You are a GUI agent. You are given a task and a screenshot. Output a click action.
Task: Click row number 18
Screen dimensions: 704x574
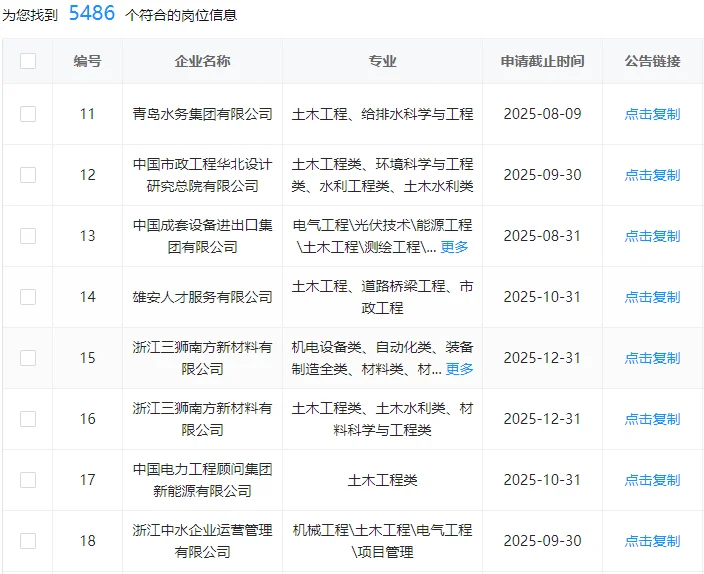(88, 542)
